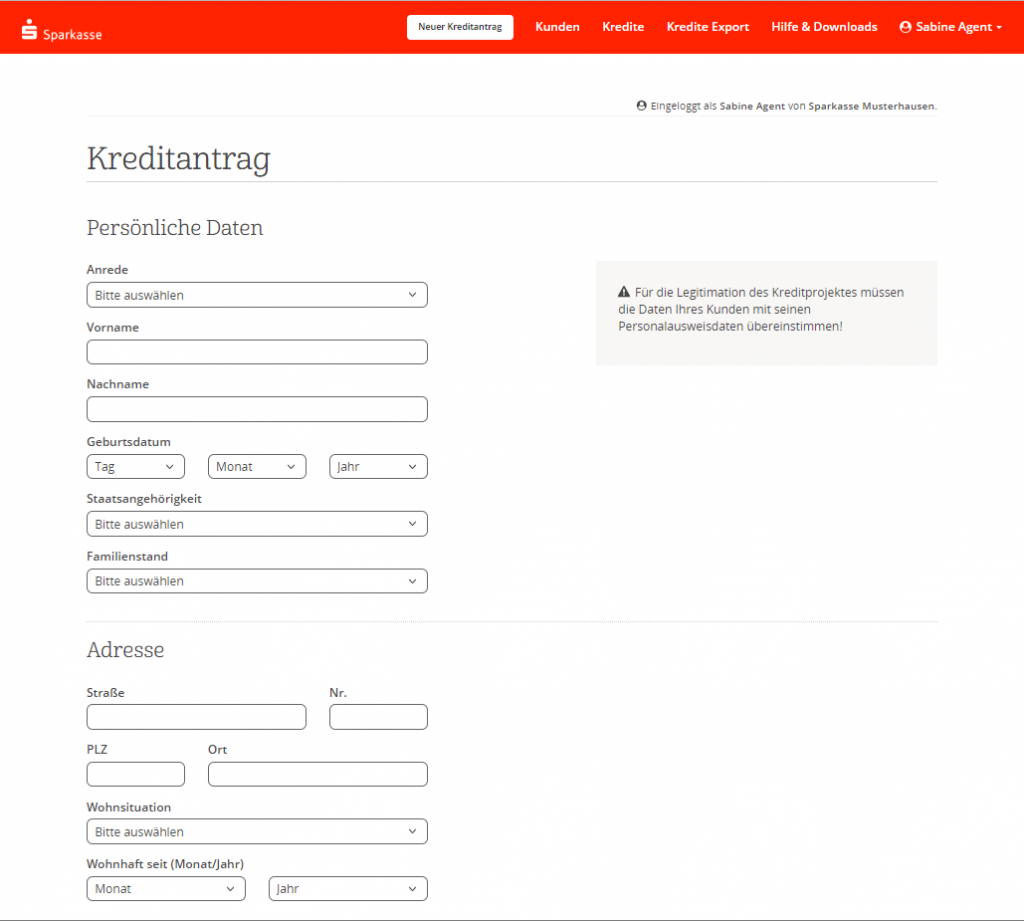
Task: Open Kredite Export from navigation
Action: point(707,27)
